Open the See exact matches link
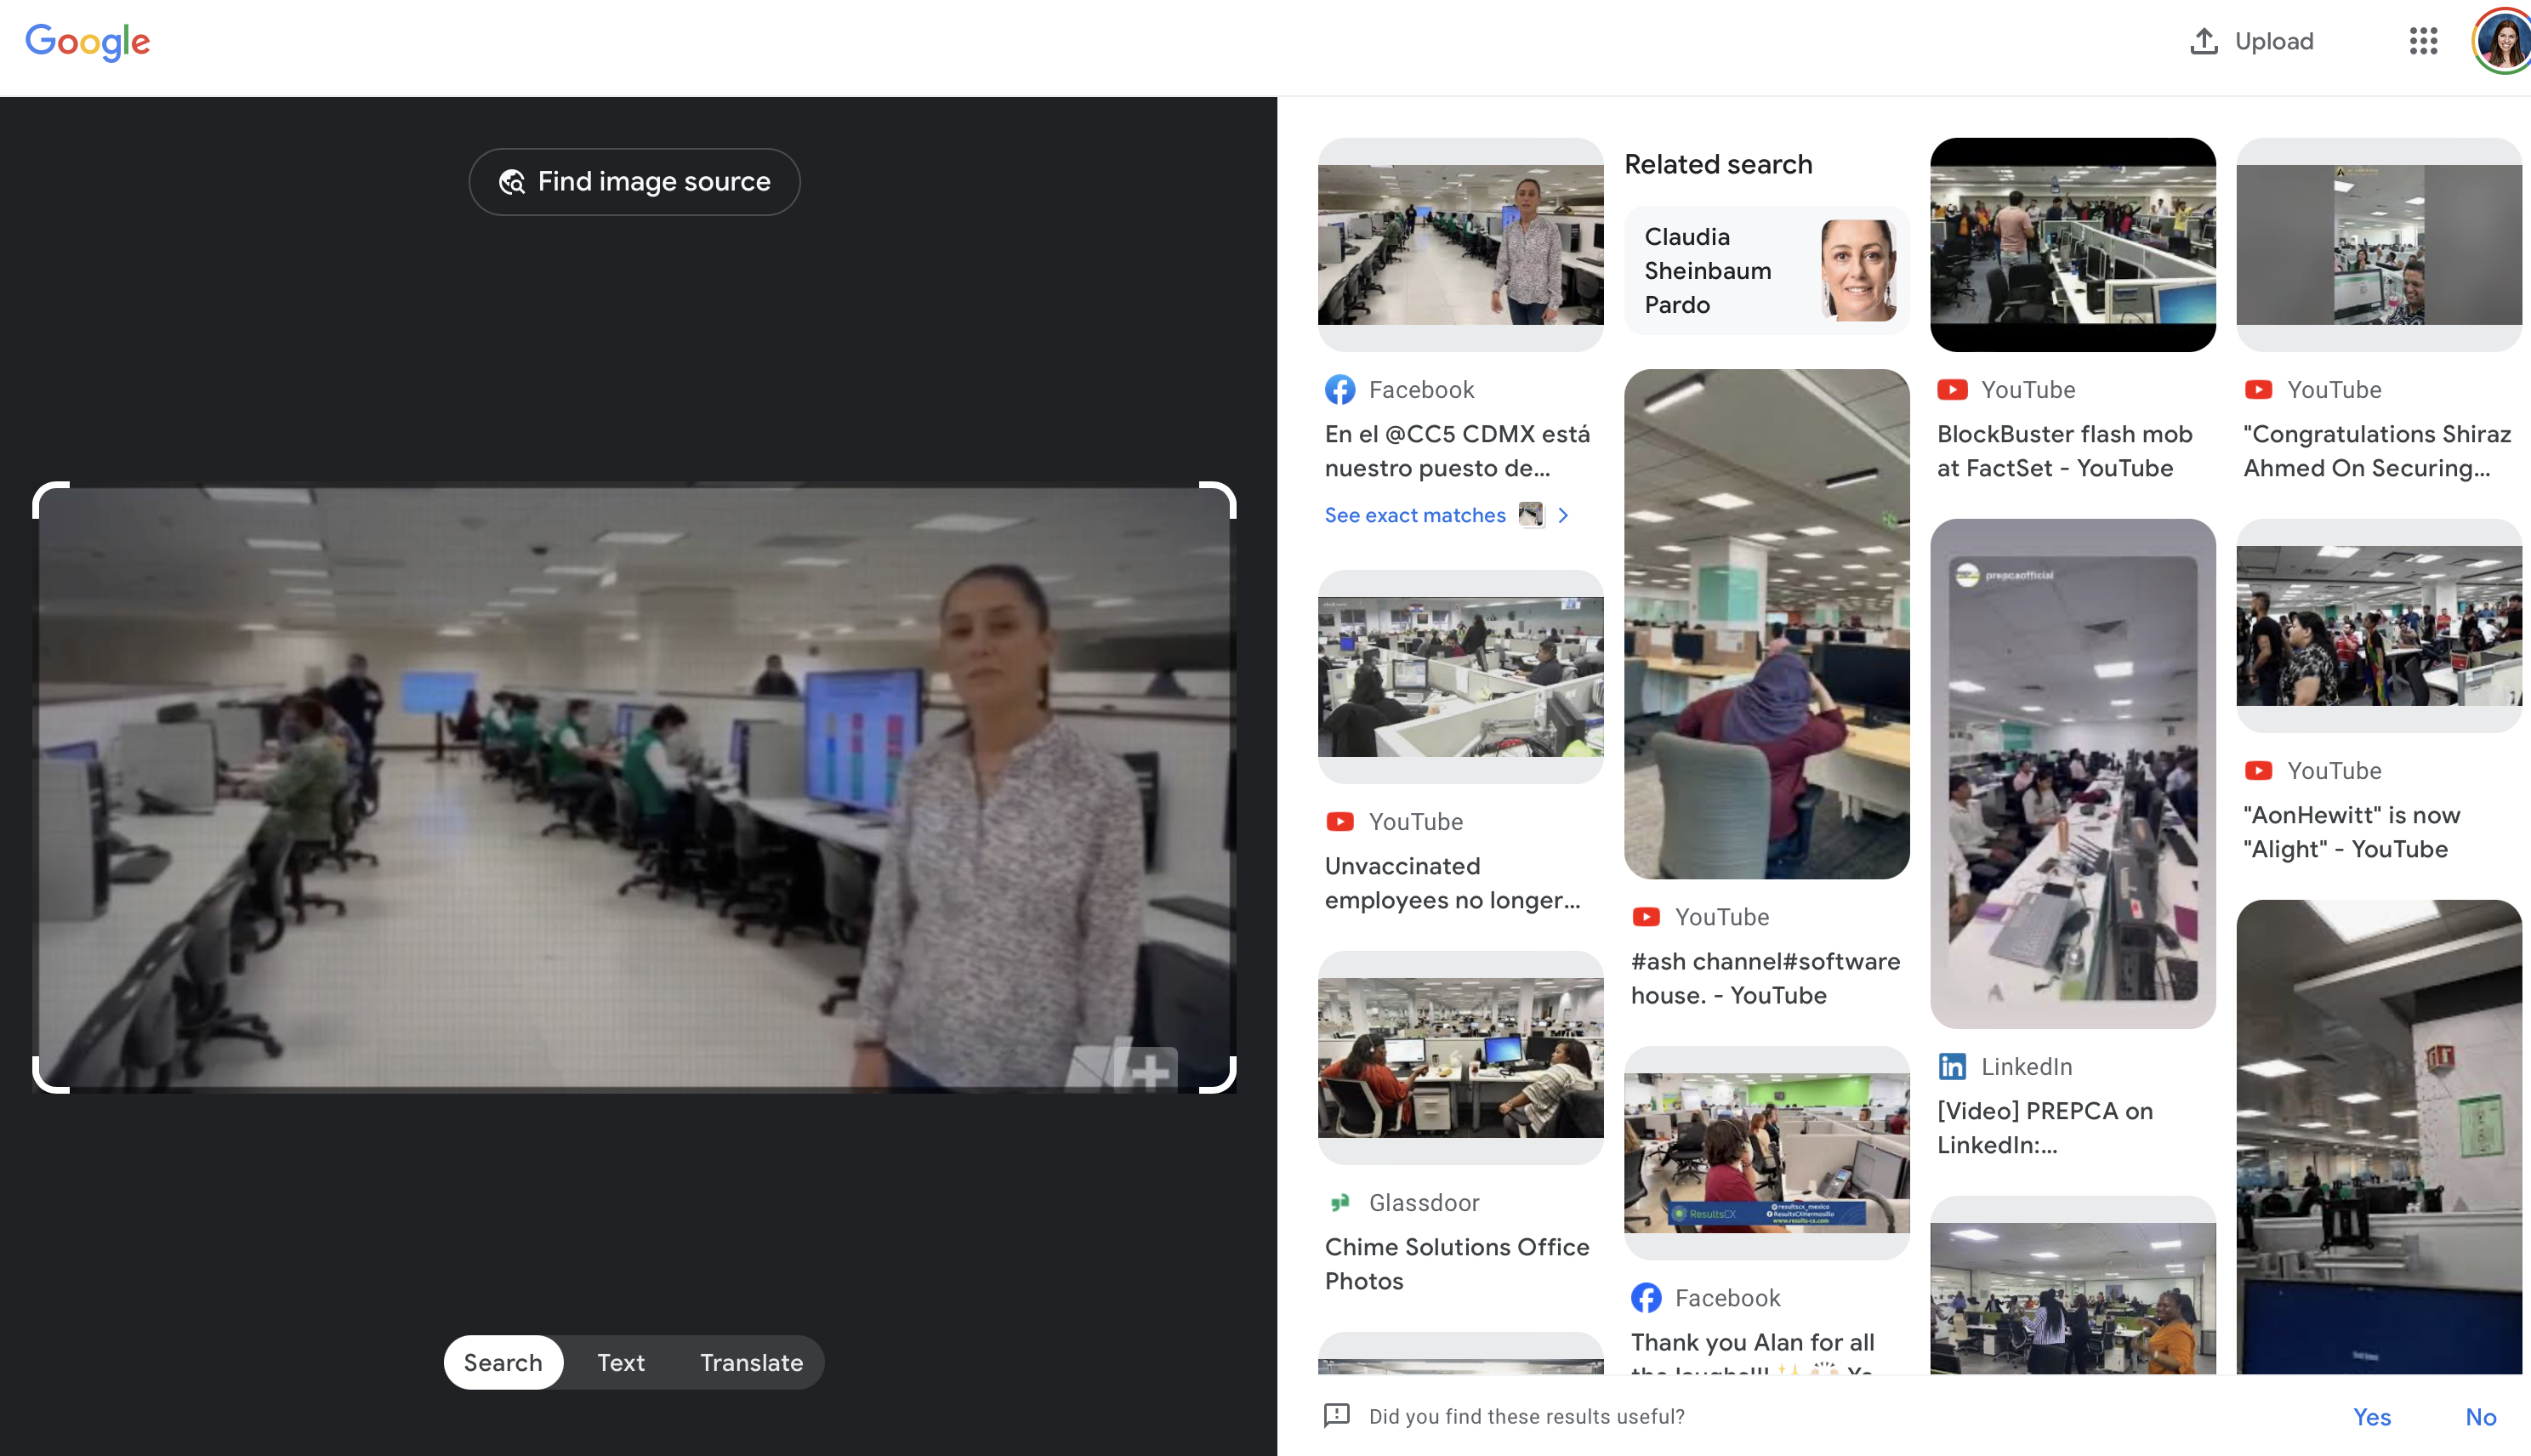The image size is (2531, 1456). pos(1414,515)
